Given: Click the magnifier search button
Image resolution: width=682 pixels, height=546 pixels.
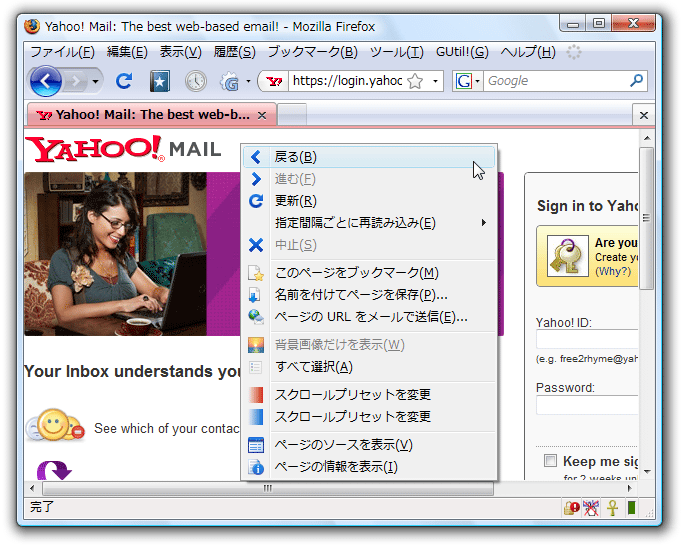Looking at the screenshot, I should pyautogui.click(x=636, y=80).
